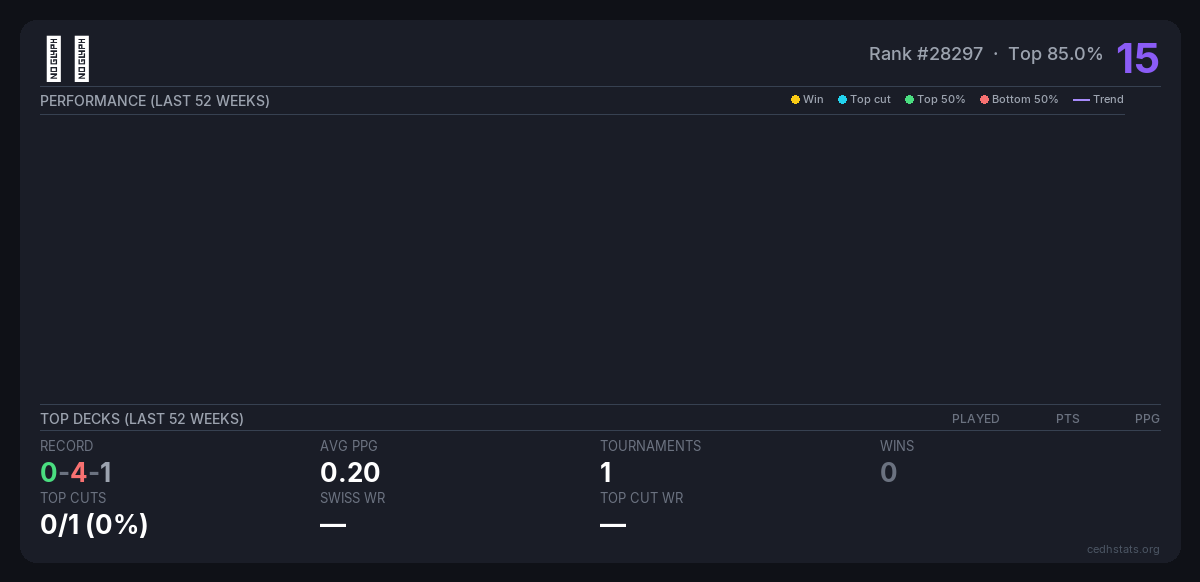Image resolution: width=1200 pixels, height=582 pixels.
Task: Toggle the Top cut legend series
Action: [x=864, y=100]
